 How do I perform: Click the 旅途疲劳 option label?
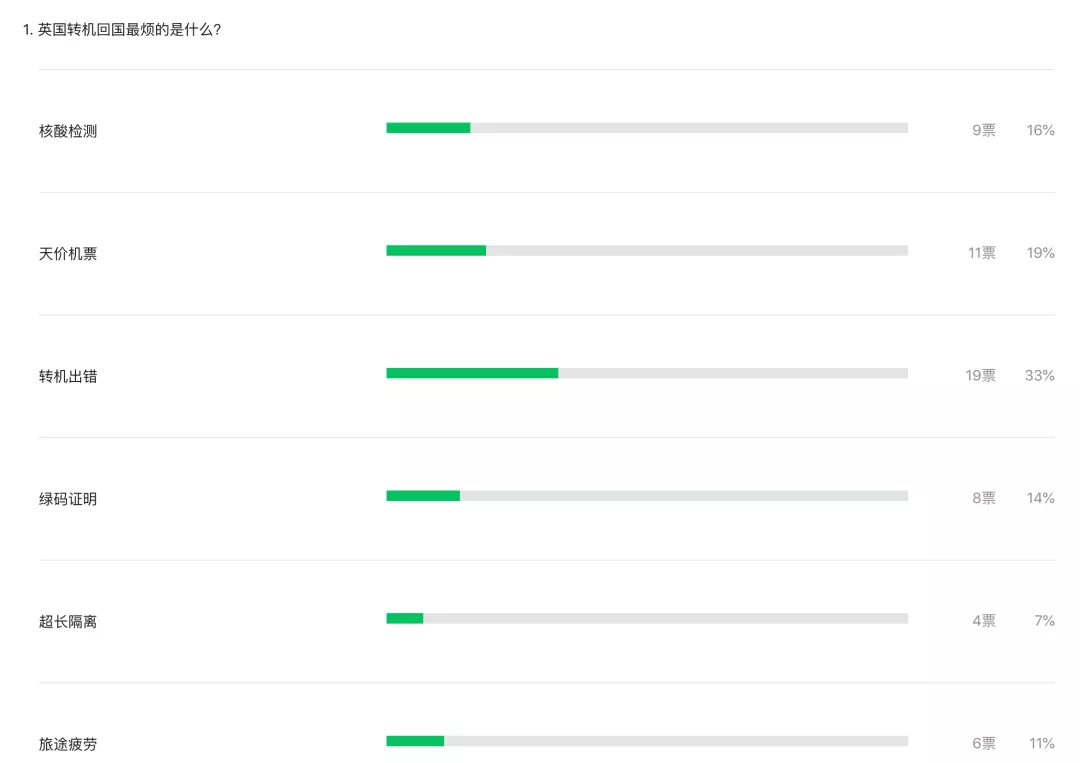click(x=68, y=744)
